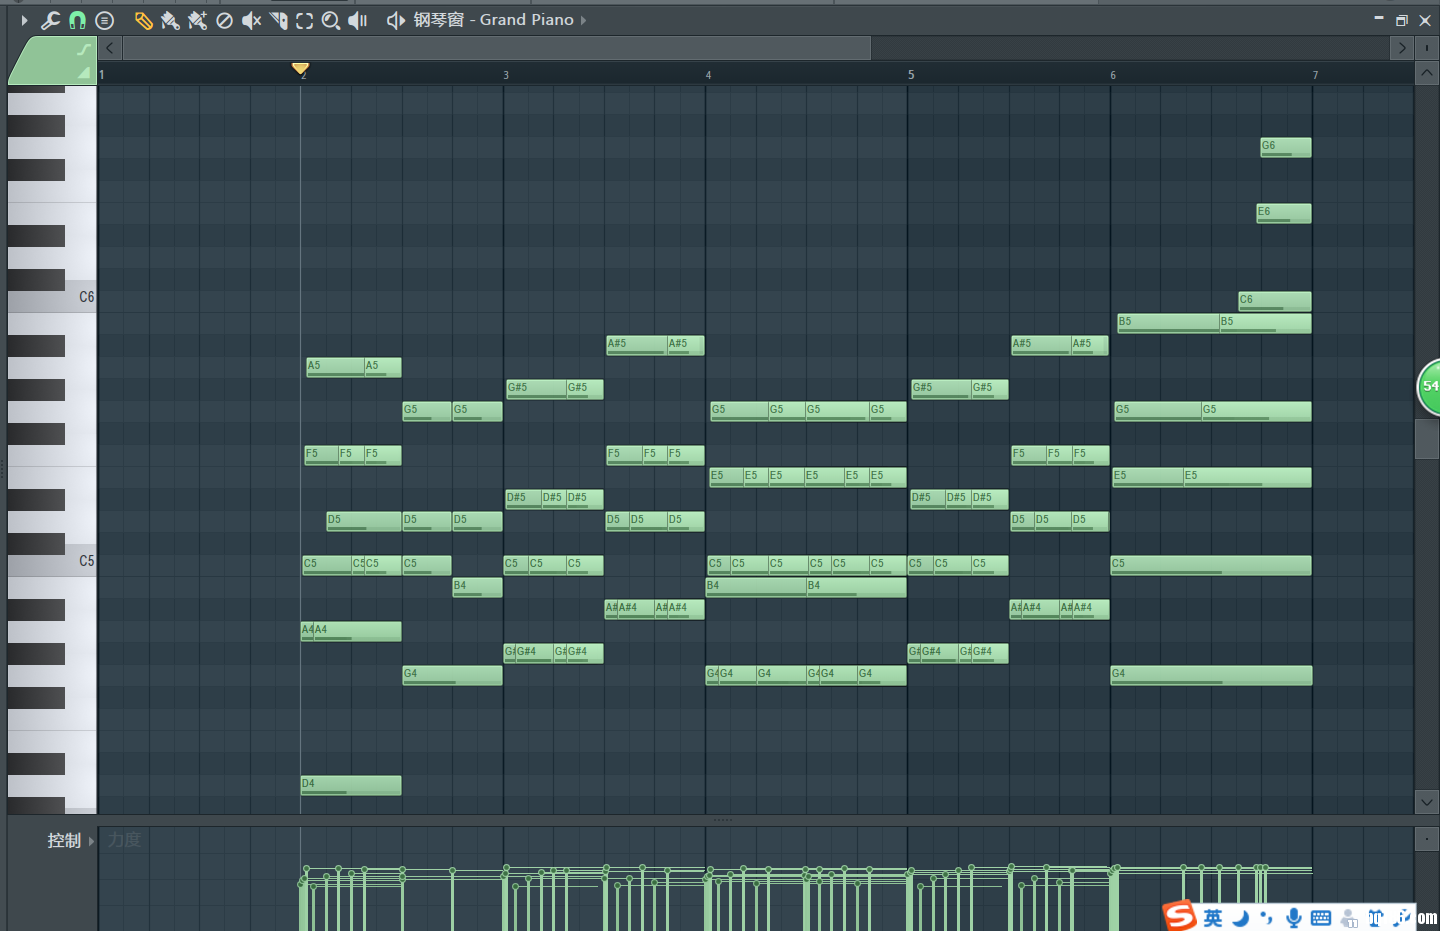
Task: Expand the Grand Piano target channel arrow
Action: click(x=583, y=20)
